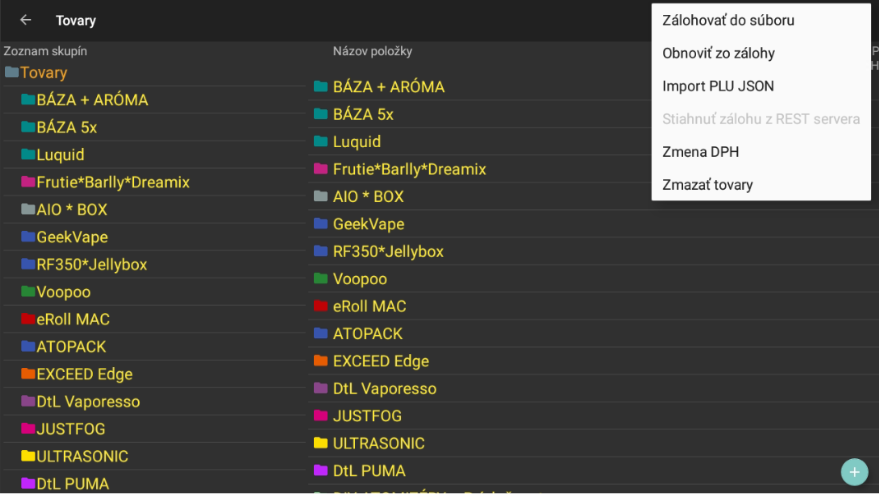Click yellow ULTRASONIC folder icon in items list

[321, 443]
